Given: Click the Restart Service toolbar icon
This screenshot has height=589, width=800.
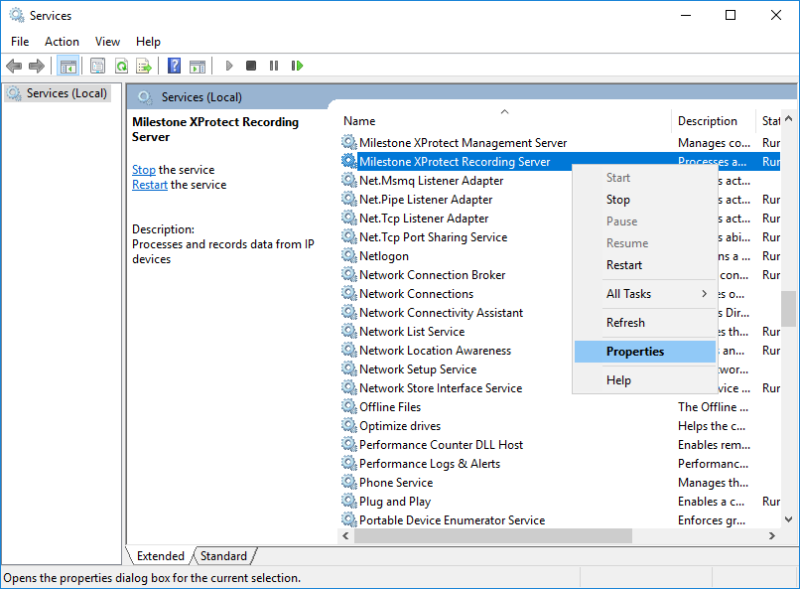Looking at the screenshot, I should click(297, 66).
